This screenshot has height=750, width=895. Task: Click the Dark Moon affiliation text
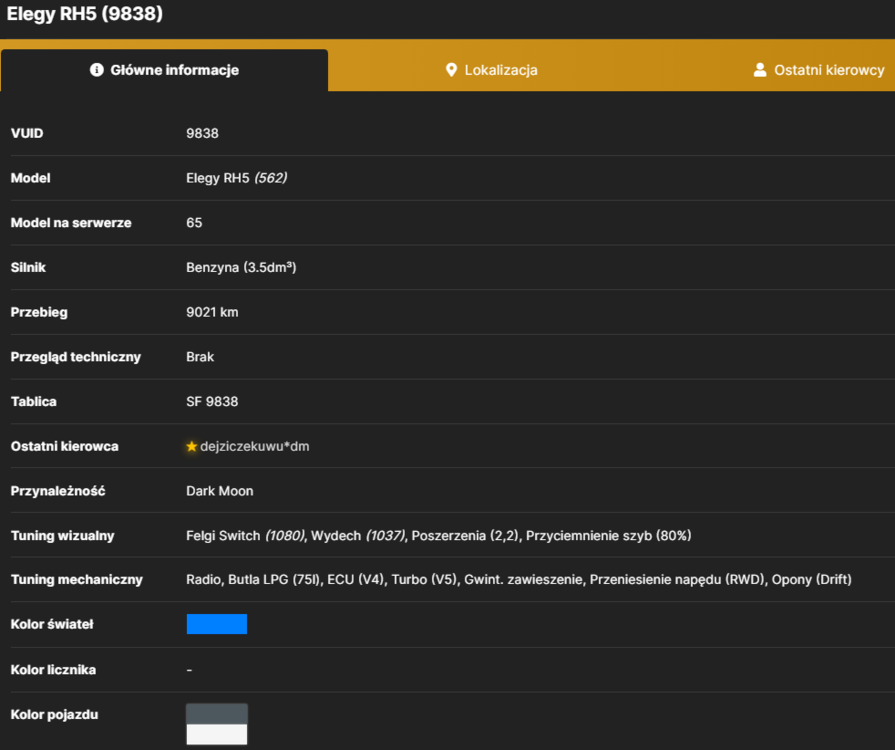pos(220,491)
